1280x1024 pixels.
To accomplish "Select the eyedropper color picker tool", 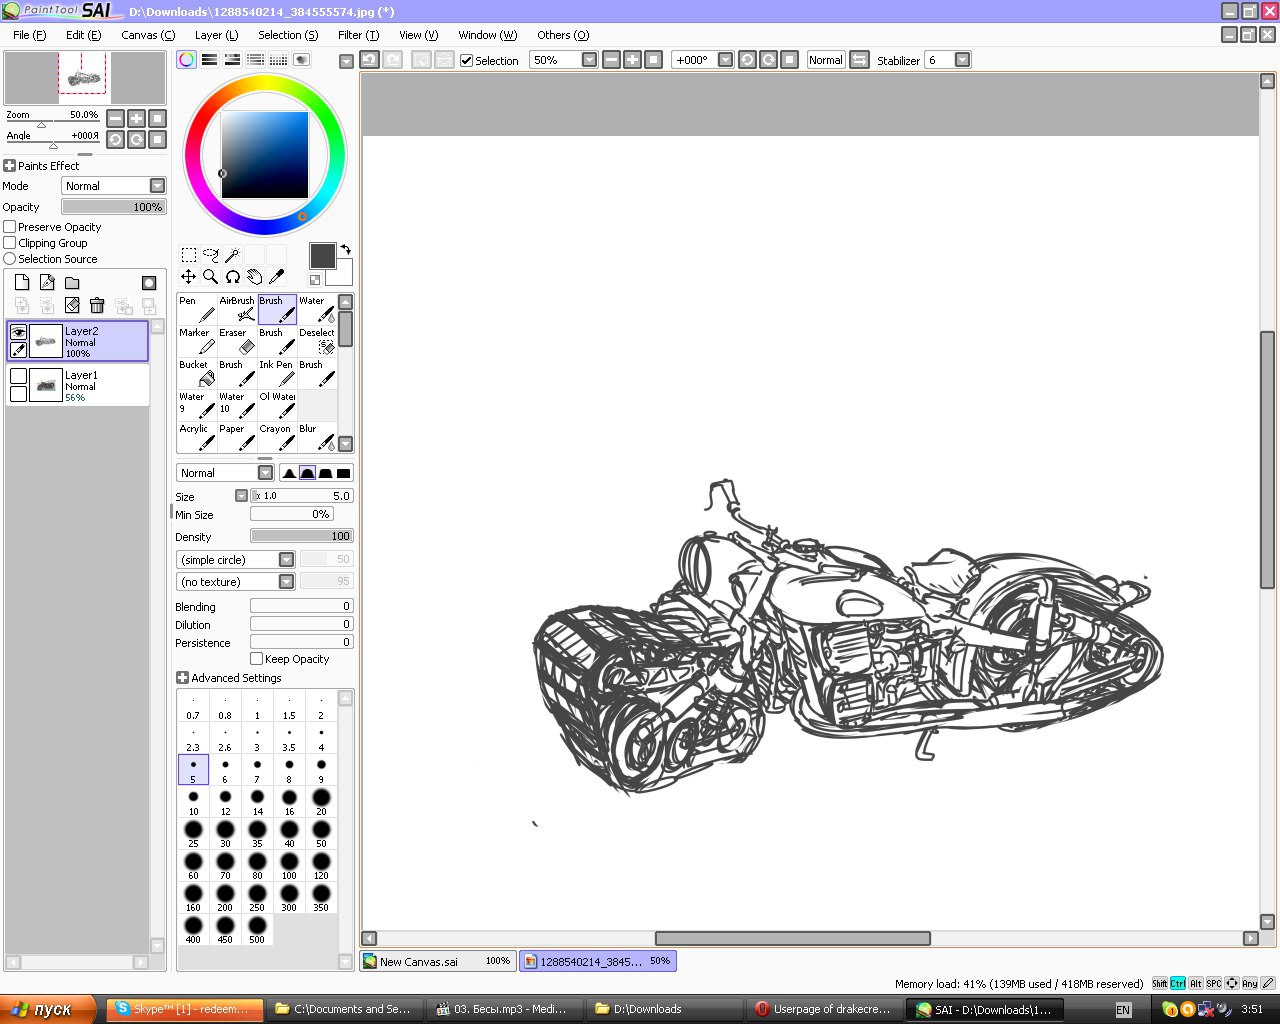I will (x=276, y=277).
